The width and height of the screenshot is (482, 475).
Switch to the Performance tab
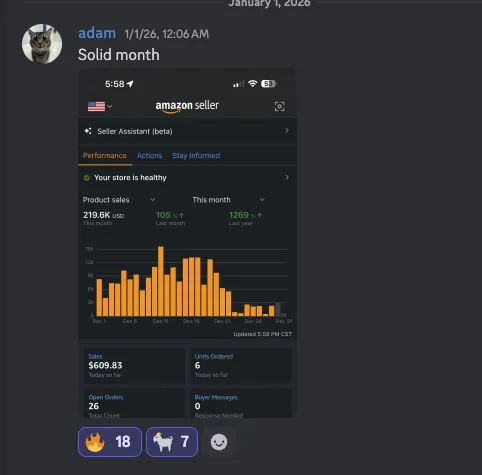tap(105, 156)
